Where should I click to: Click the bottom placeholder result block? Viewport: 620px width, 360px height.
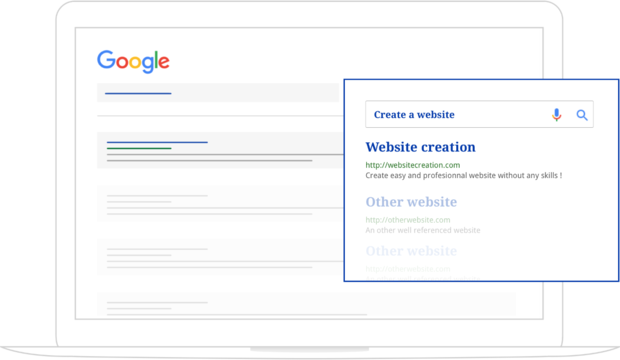coord(306,304)
